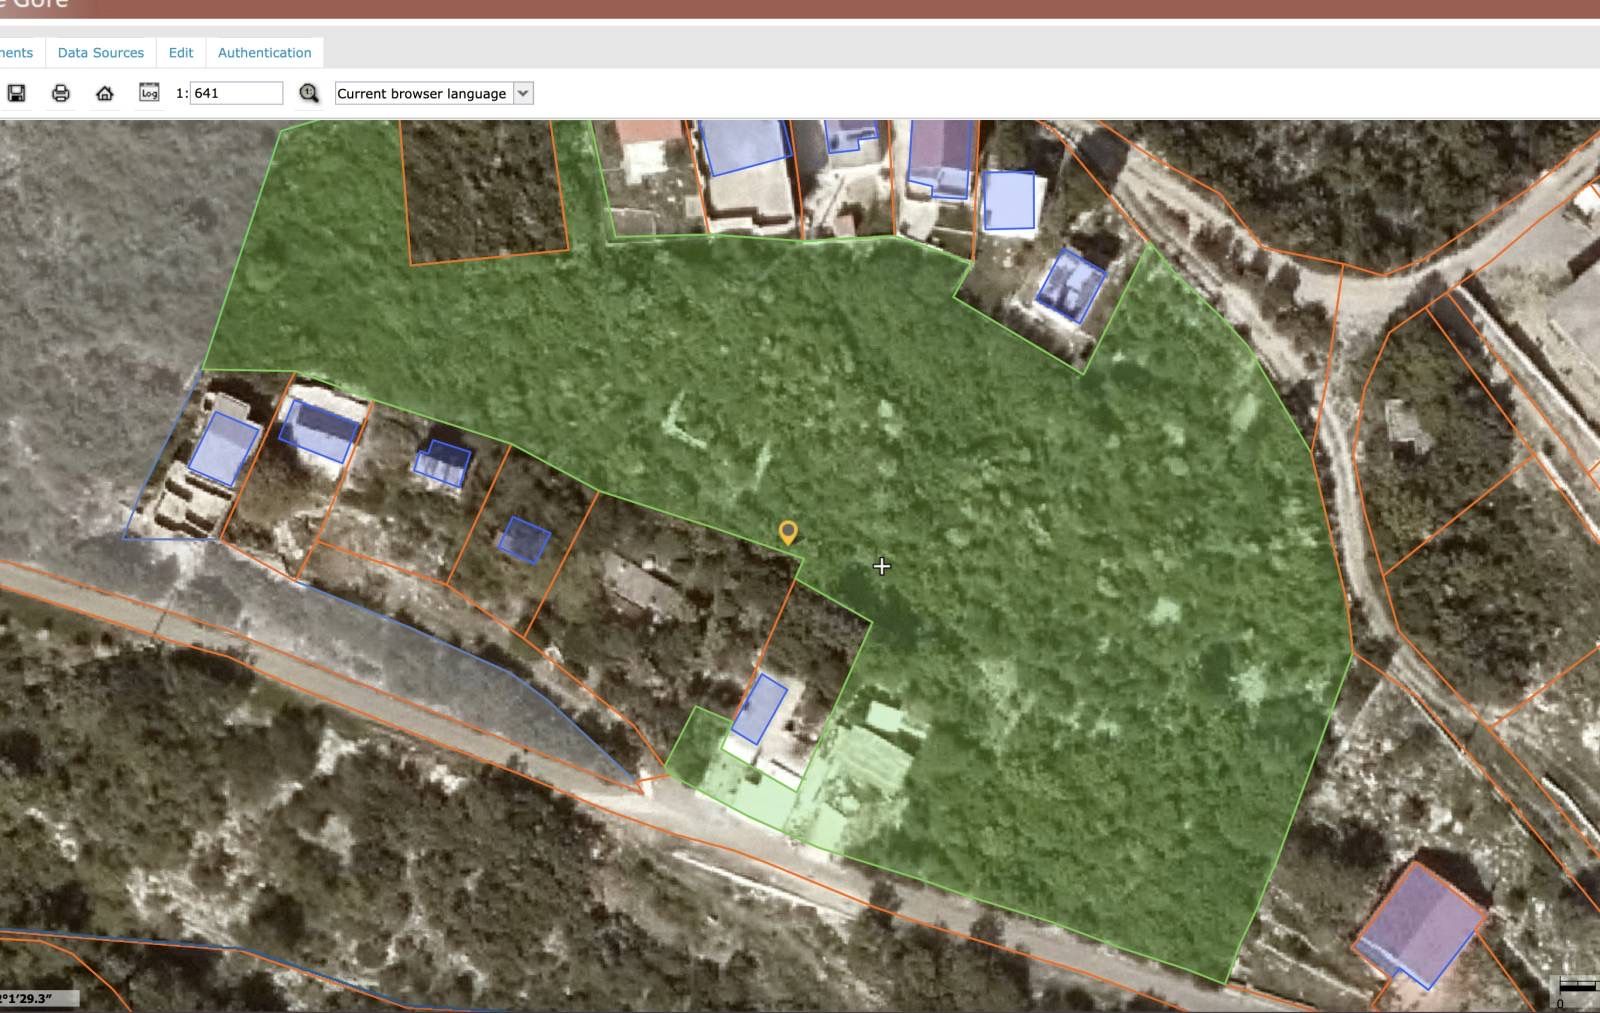Open the Current browser language dropdown
The width and height of the screenshot is (1600, 1013).
pos(422,93)
